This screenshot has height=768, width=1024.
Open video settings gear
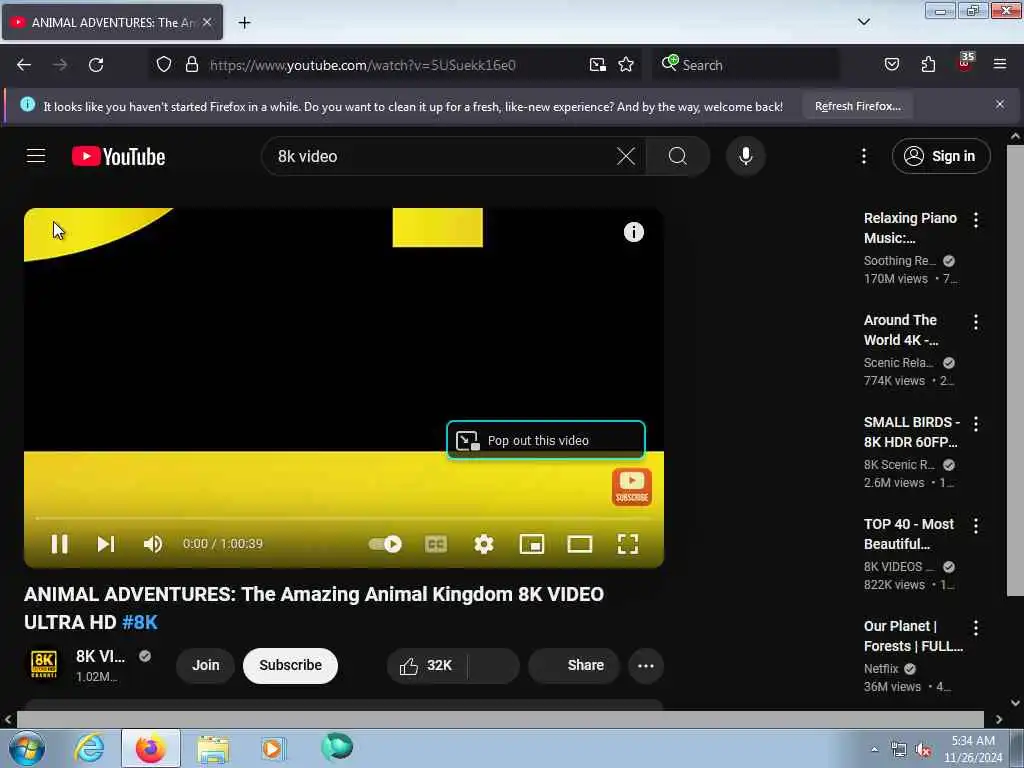click(x=484, y=544)
